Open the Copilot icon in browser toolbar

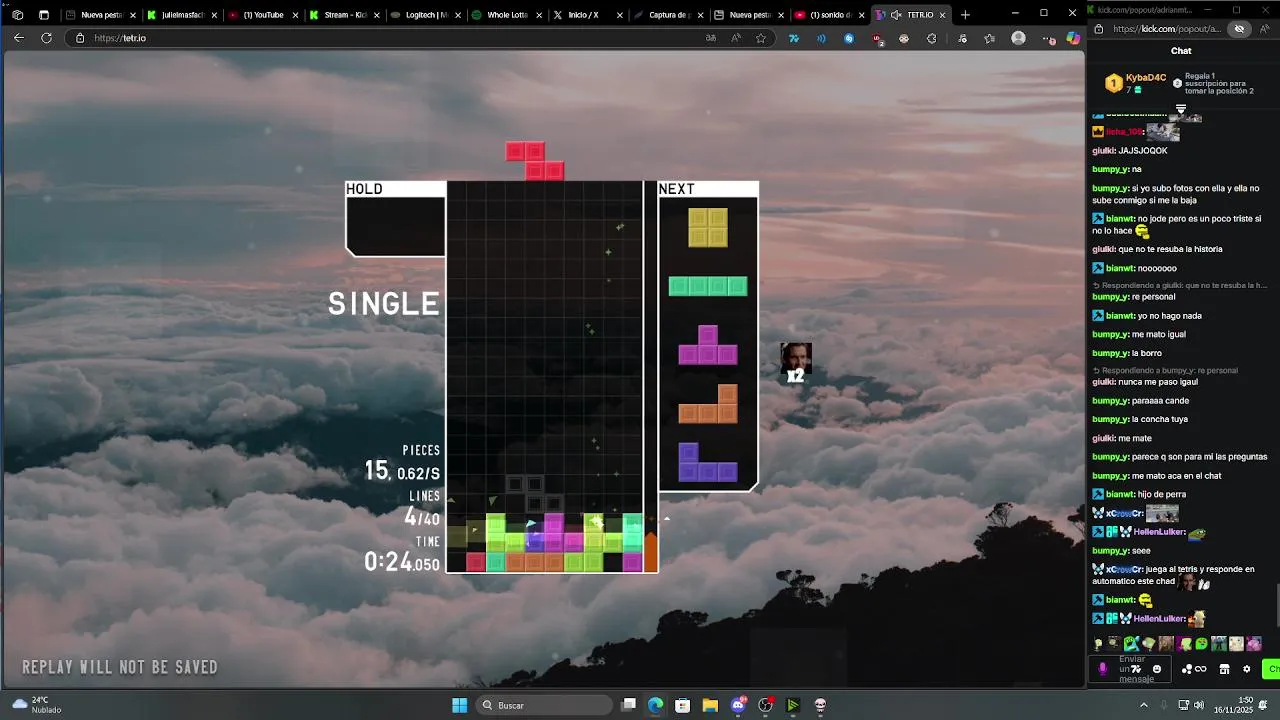(x=1073, y=38)
